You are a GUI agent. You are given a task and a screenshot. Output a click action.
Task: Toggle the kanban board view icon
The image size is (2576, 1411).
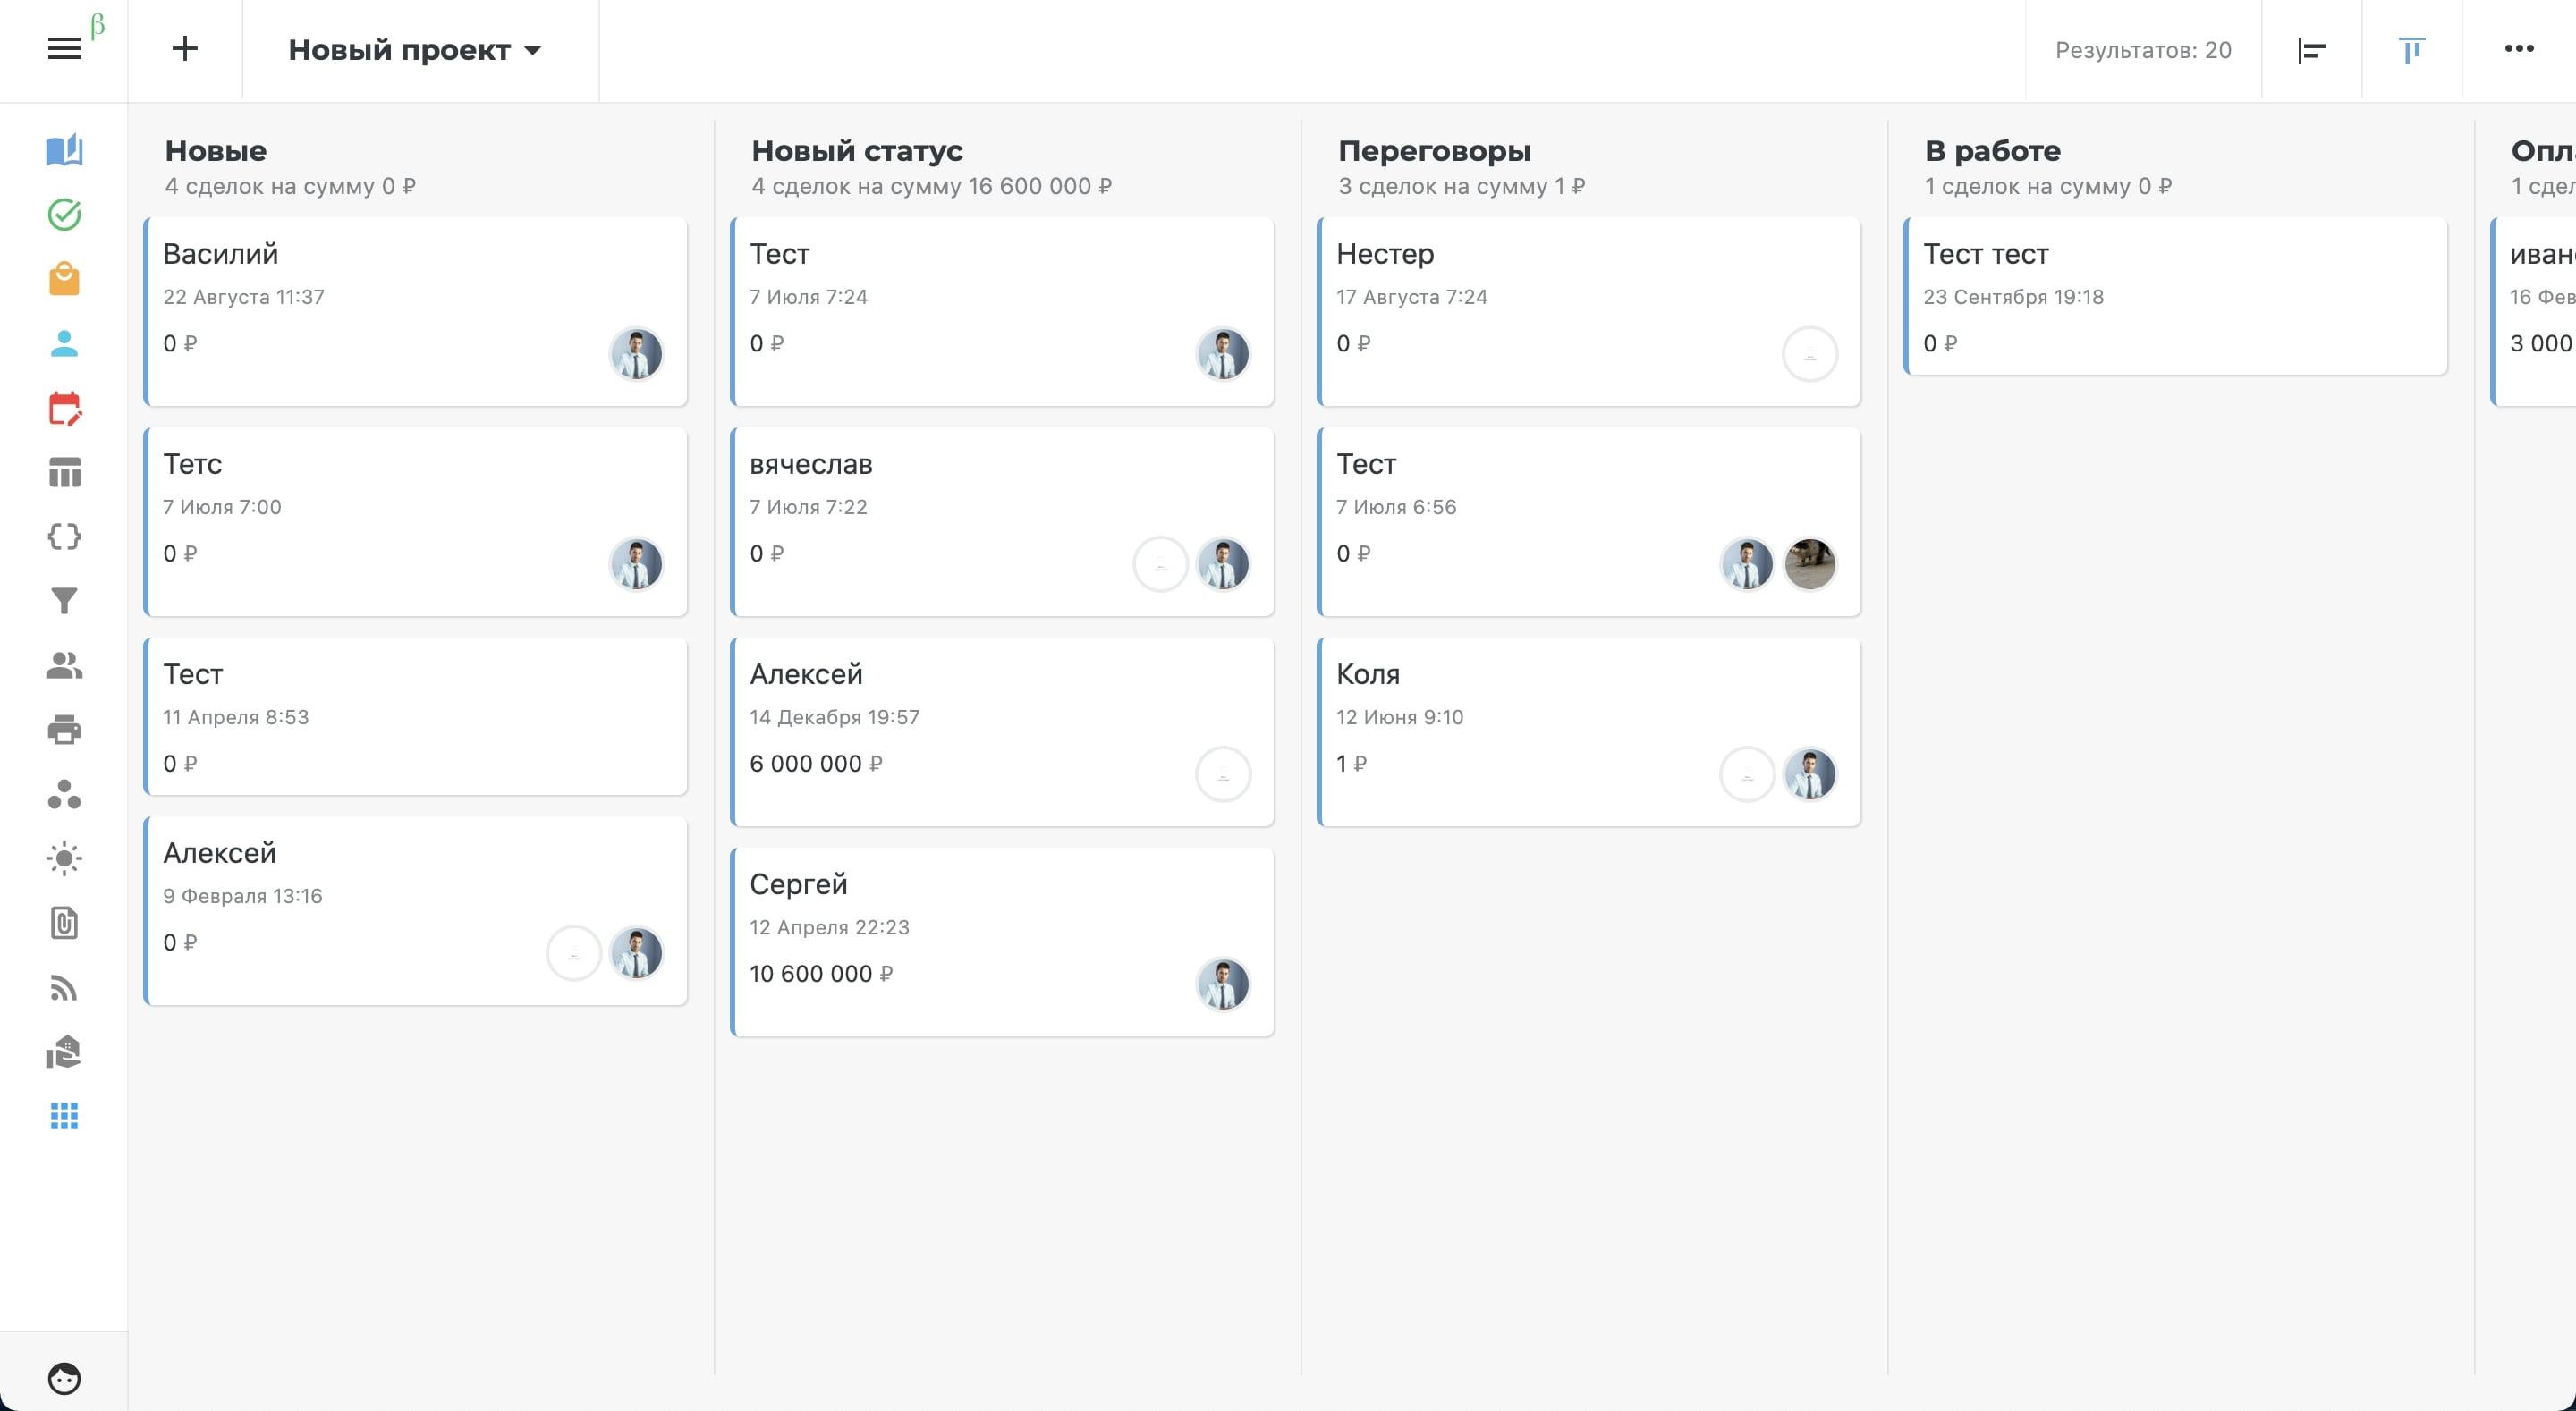click(x=2411, y=50)
